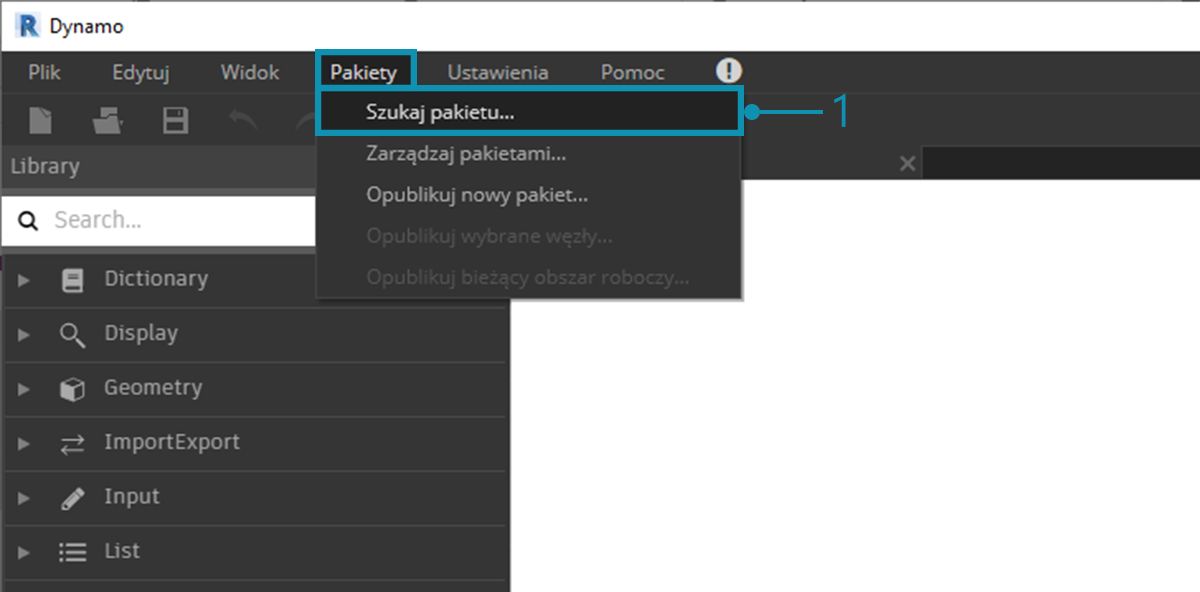This screenshot has width=1200, height=592.
Task: Click the List bullet icon
Action: (72, 552)
